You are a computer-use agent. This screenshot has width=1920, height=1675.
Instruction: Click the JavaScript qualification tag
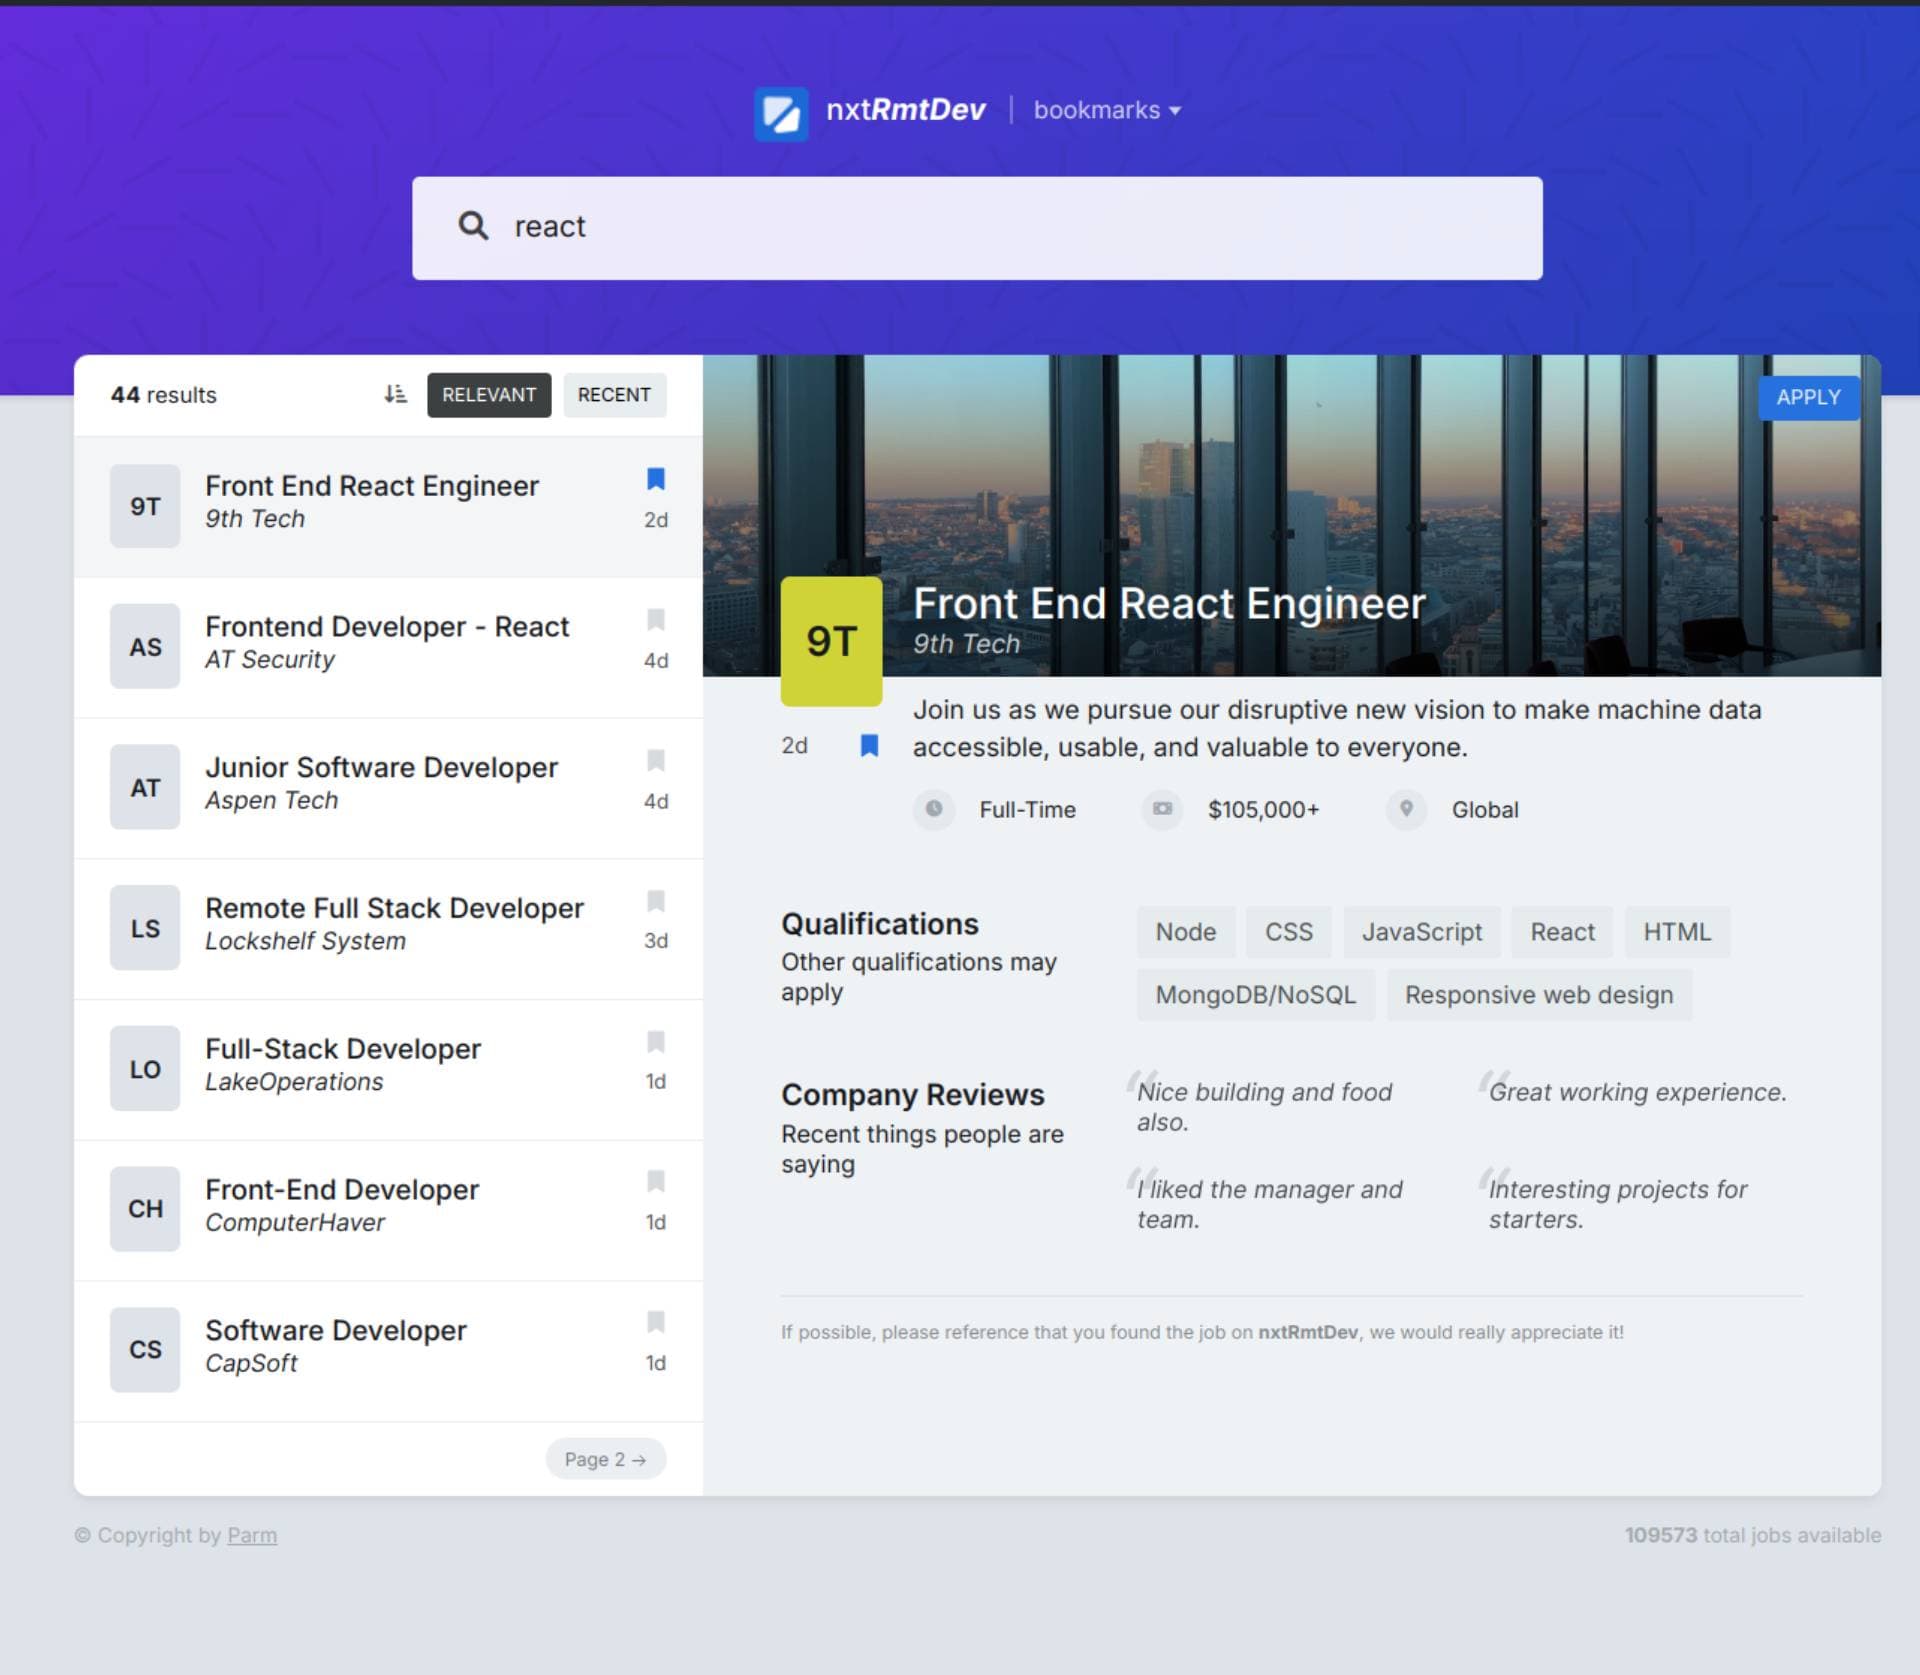[x=1422, y=932]
